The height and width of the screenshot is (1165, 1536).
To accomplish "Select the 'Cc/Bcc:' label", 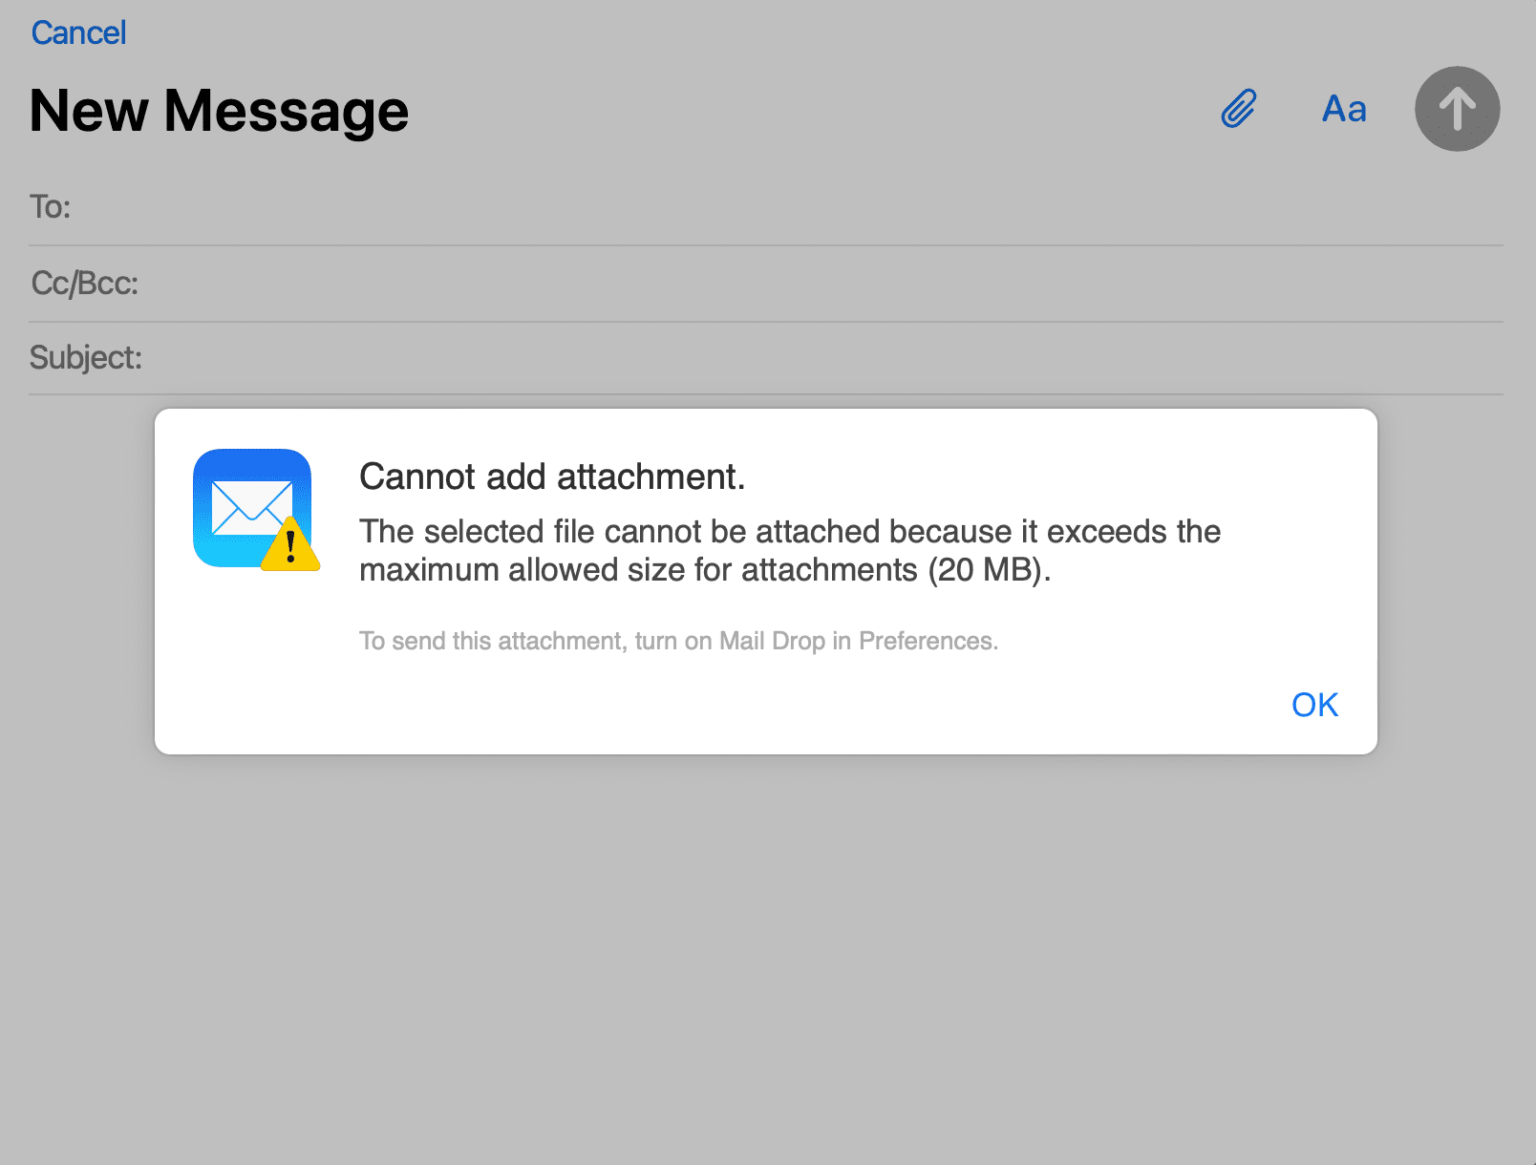I will [x=84, y=284].
